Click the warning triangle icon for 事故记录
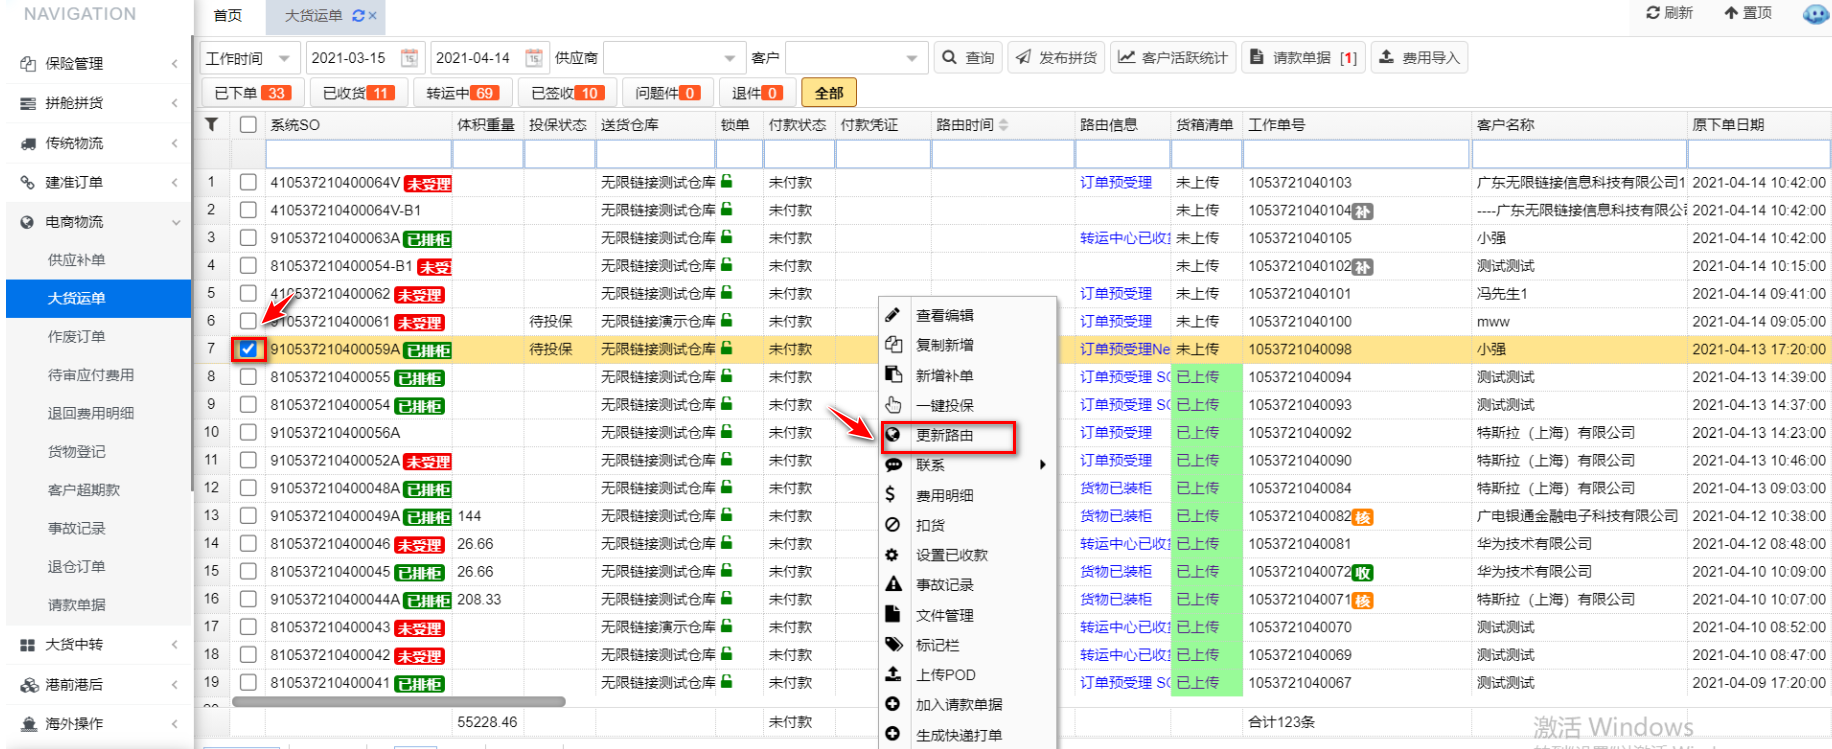Screen dimensions: 1832x749 pyautogui.click(x=893, y=584)
